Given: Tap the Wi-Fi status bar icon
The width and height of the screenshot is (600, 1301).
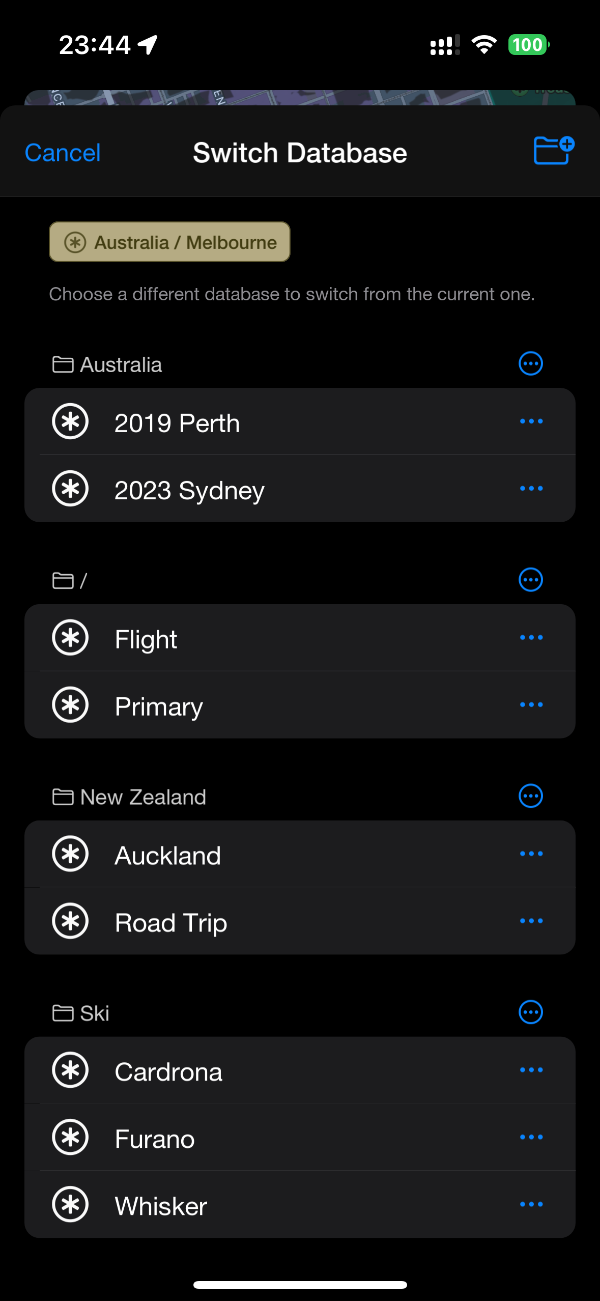Looking at the screenshot, I should pyautogui.click(x=484, y=45).
